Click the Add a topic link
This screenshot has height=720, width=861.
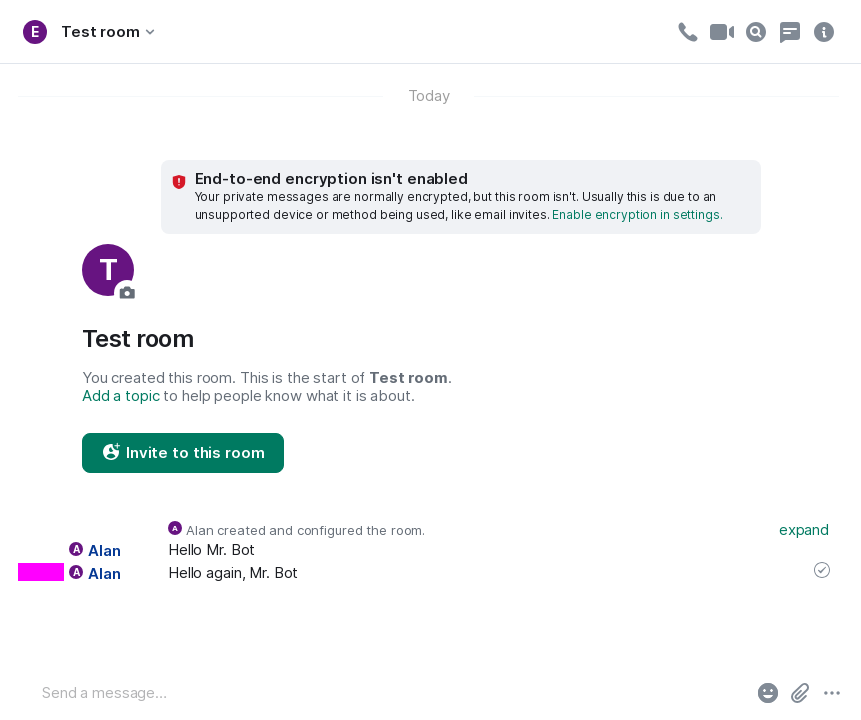coord(121,396)
